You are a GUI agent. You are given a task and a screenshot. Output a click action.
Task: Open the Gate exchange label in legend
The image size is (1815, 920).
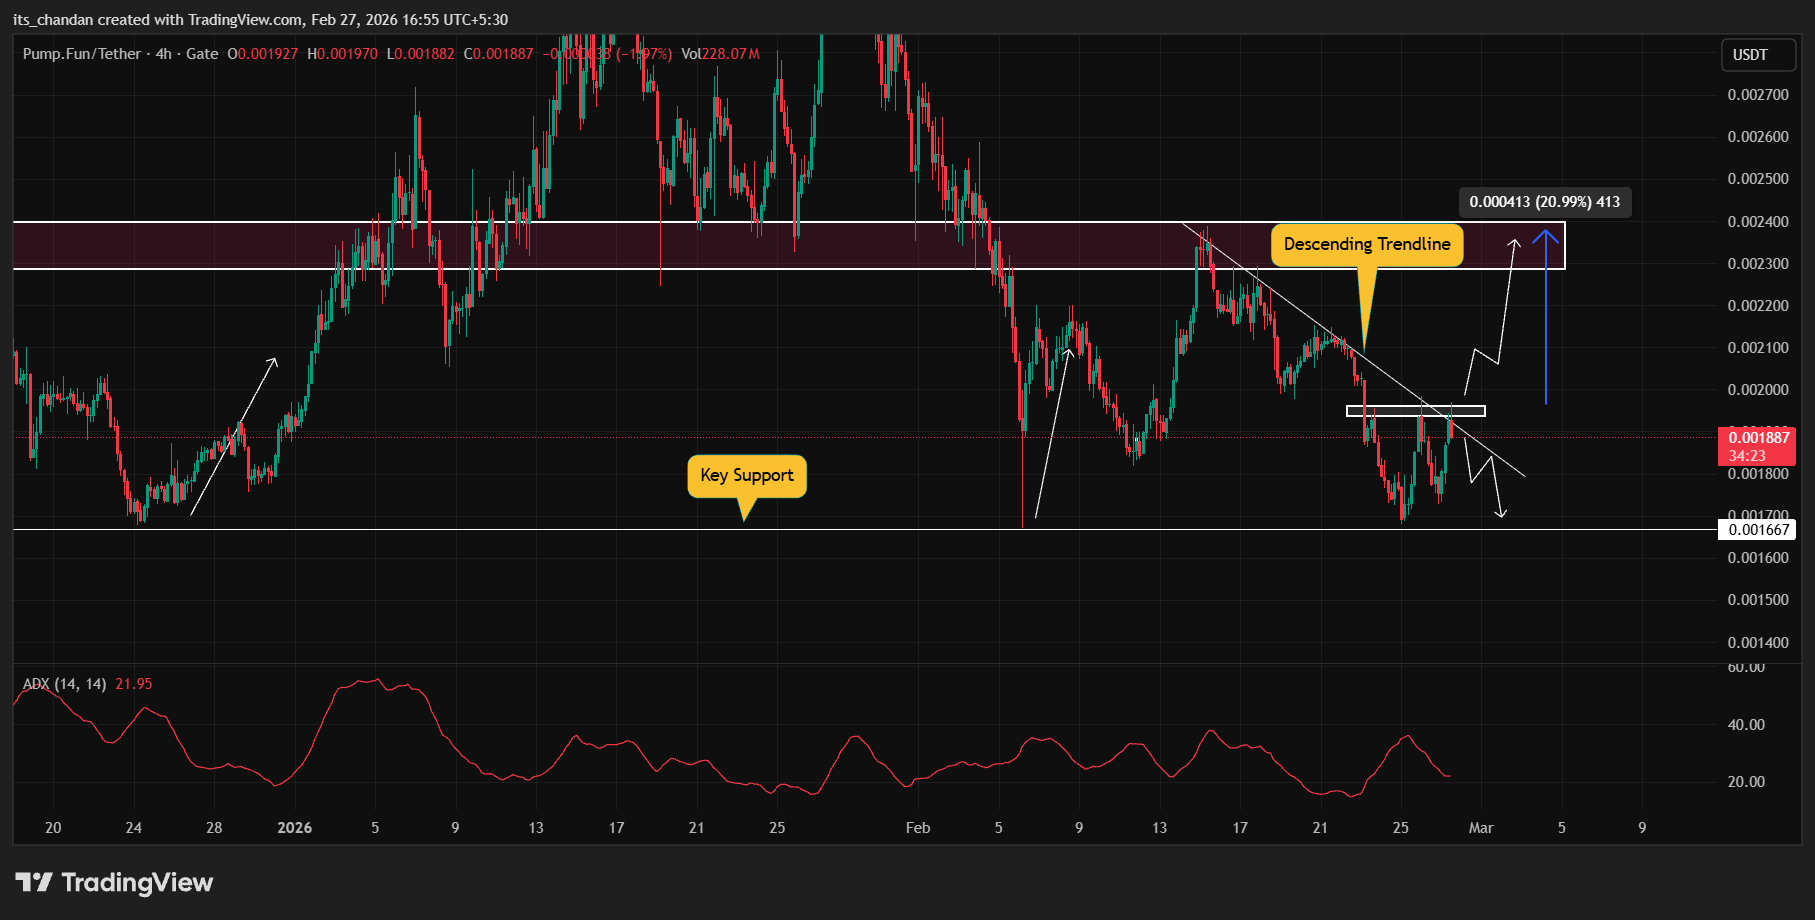click(x=202, y=54)
